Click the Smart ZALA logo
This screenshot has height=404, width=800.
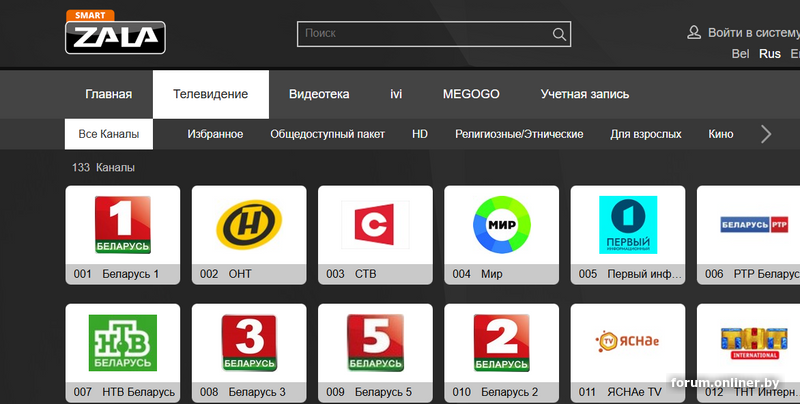115,33
